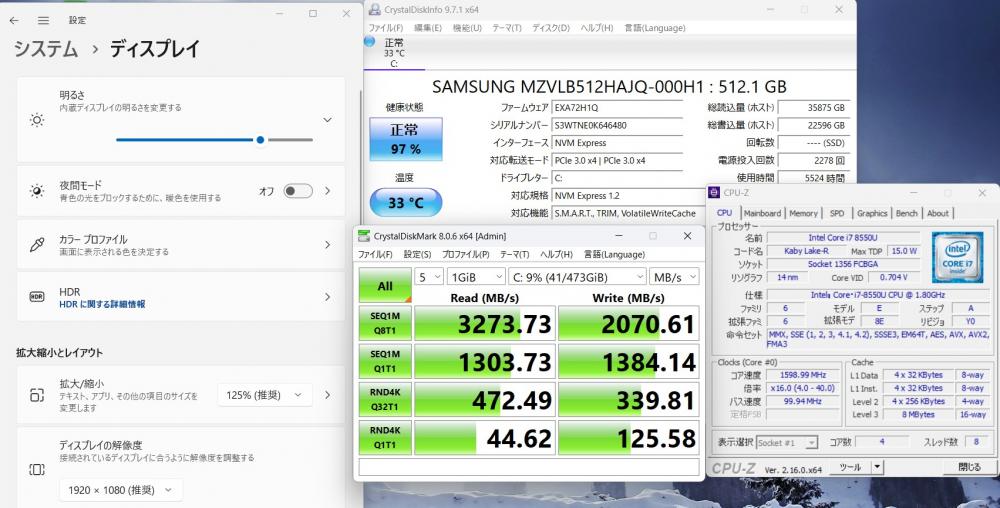Open the MB/s unit dropdown
This screenshot has width=1000, height=508.
tap(674, 277)
